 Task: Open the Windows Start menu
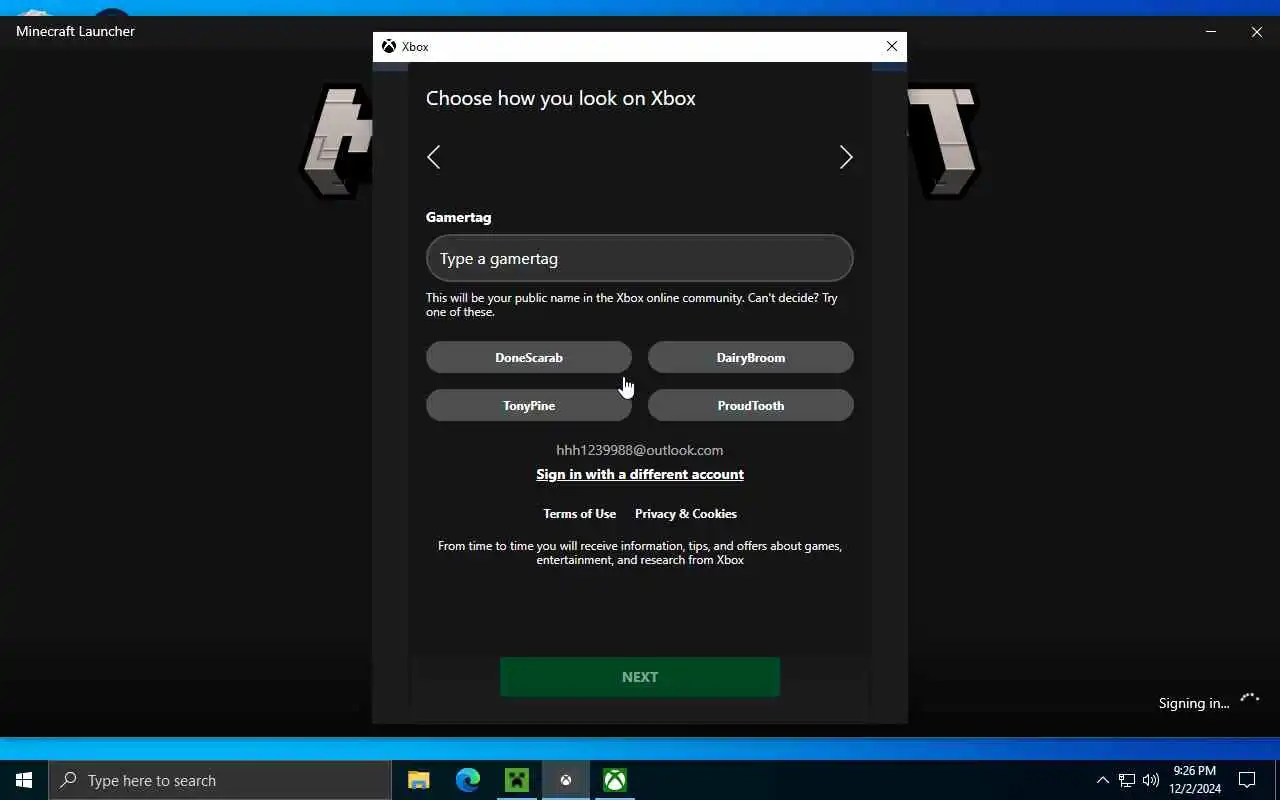coord(24,780)
